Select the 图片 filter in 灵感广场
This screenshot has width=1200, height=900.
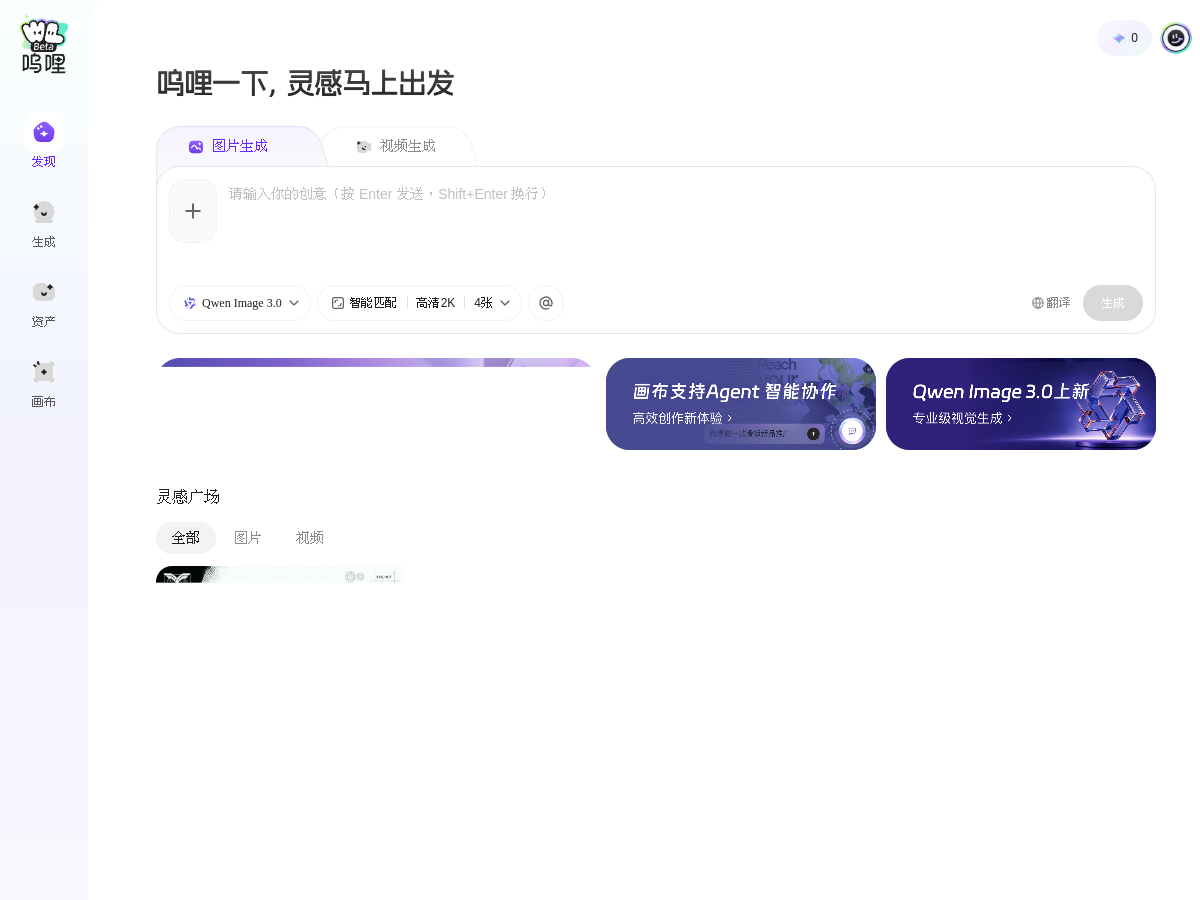coord(248,538)
